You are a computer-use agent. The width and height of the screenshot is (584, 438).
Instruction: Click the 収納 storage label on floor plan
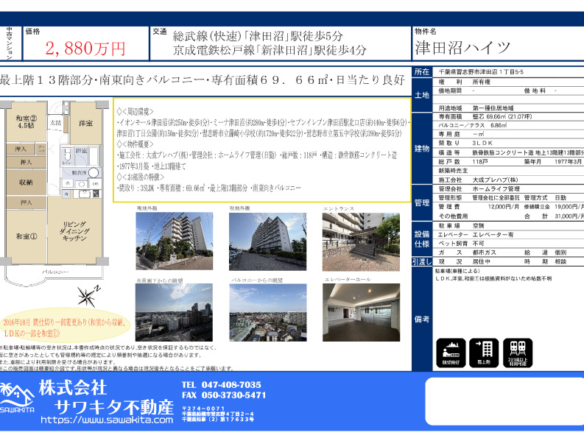(26, 182)
